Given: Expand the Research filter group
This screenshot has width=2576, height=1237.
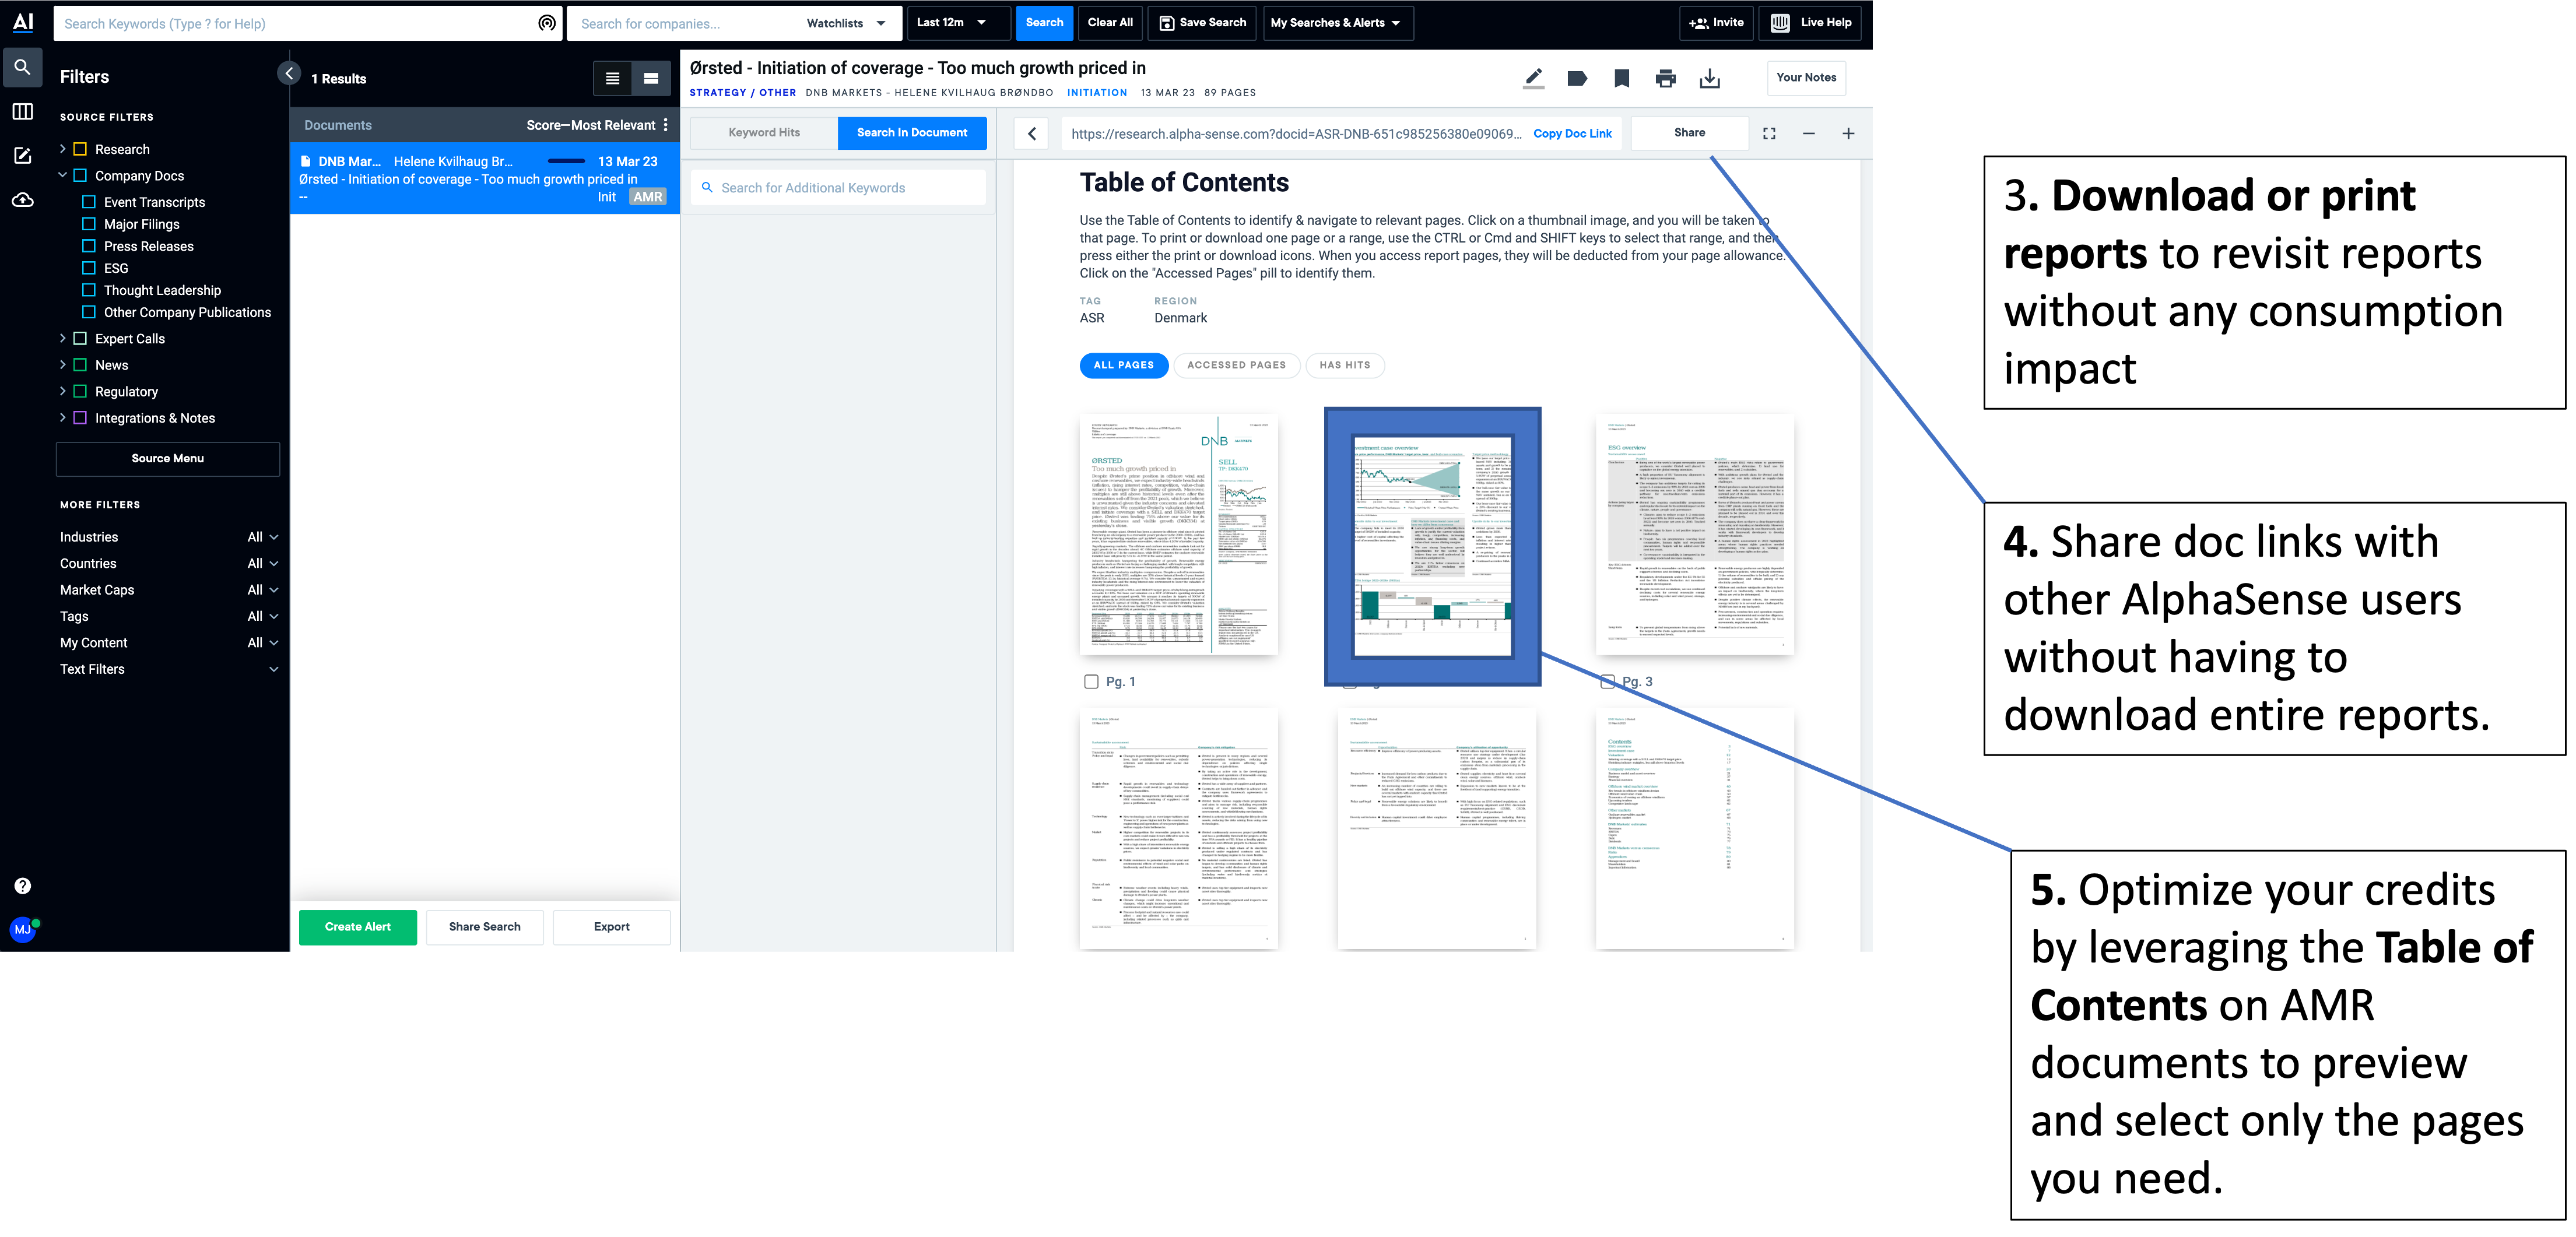Looking at the screenshot, I should point(62,149).
